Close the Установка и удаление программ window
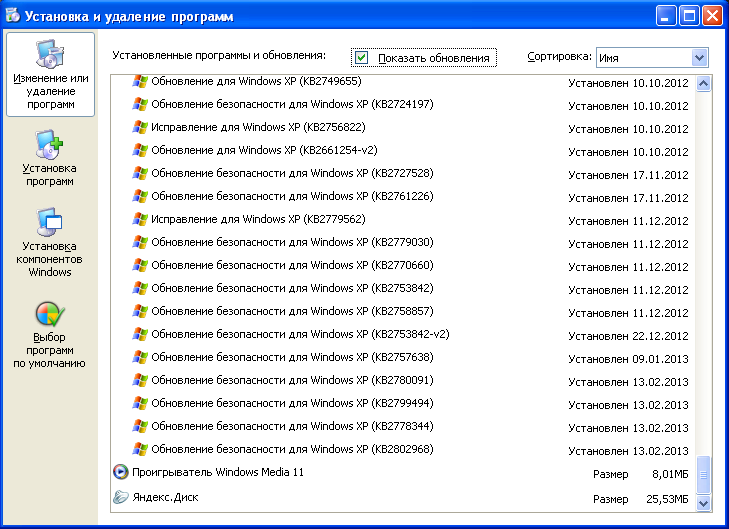This screenshot has width=729, height=529. tap(712, 16)
